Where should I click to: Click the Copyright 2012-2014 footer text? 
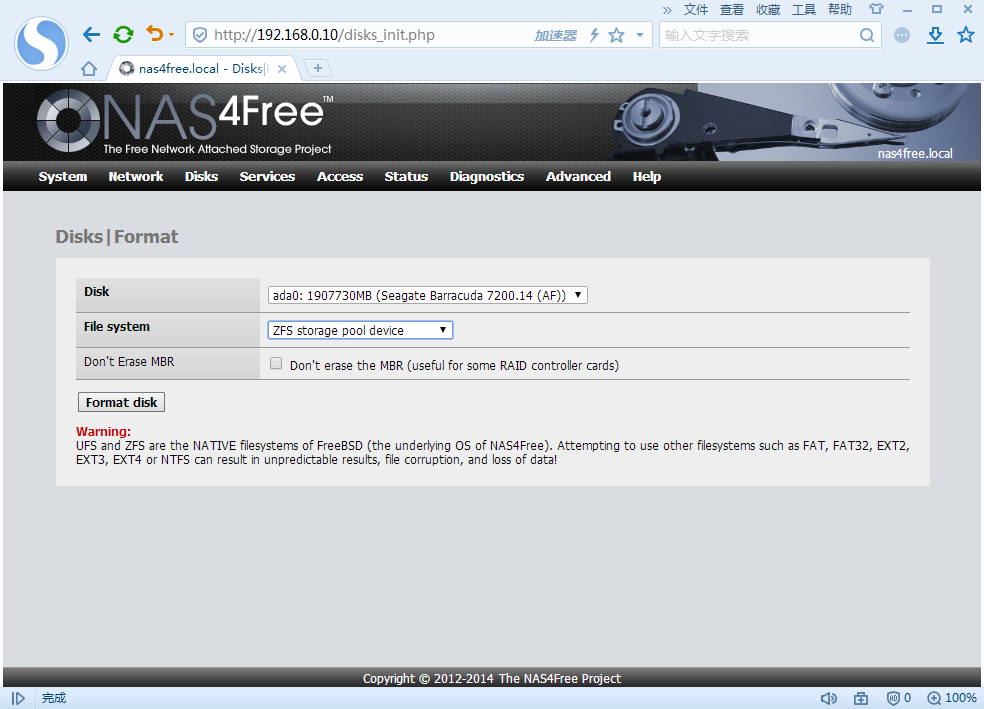point(491,678)
